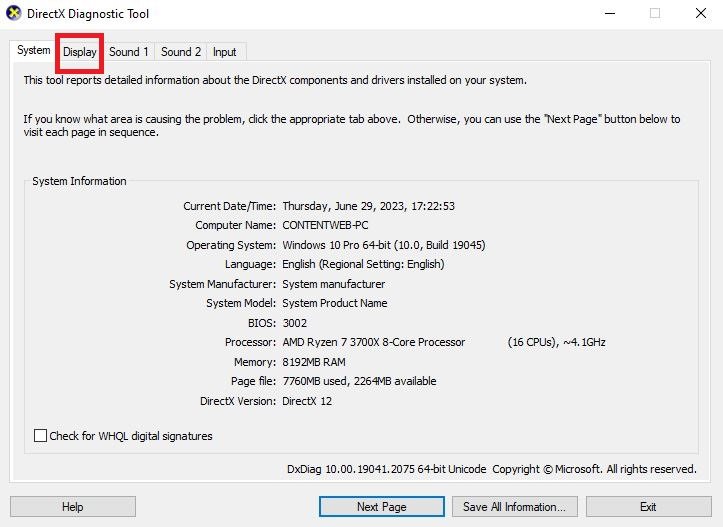723x527 pixels.
Task: Click the DirectX 12 version value
Action: pos(307,401)
